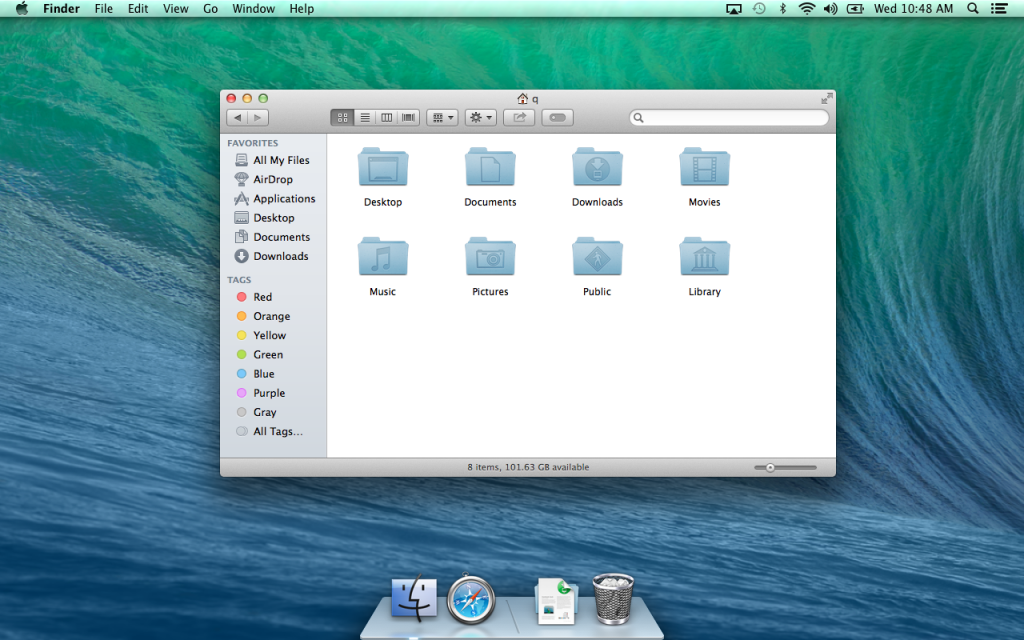Open AirDrop in the sidebar
The width and height of the screenshot is (1024, 640).
273,180
